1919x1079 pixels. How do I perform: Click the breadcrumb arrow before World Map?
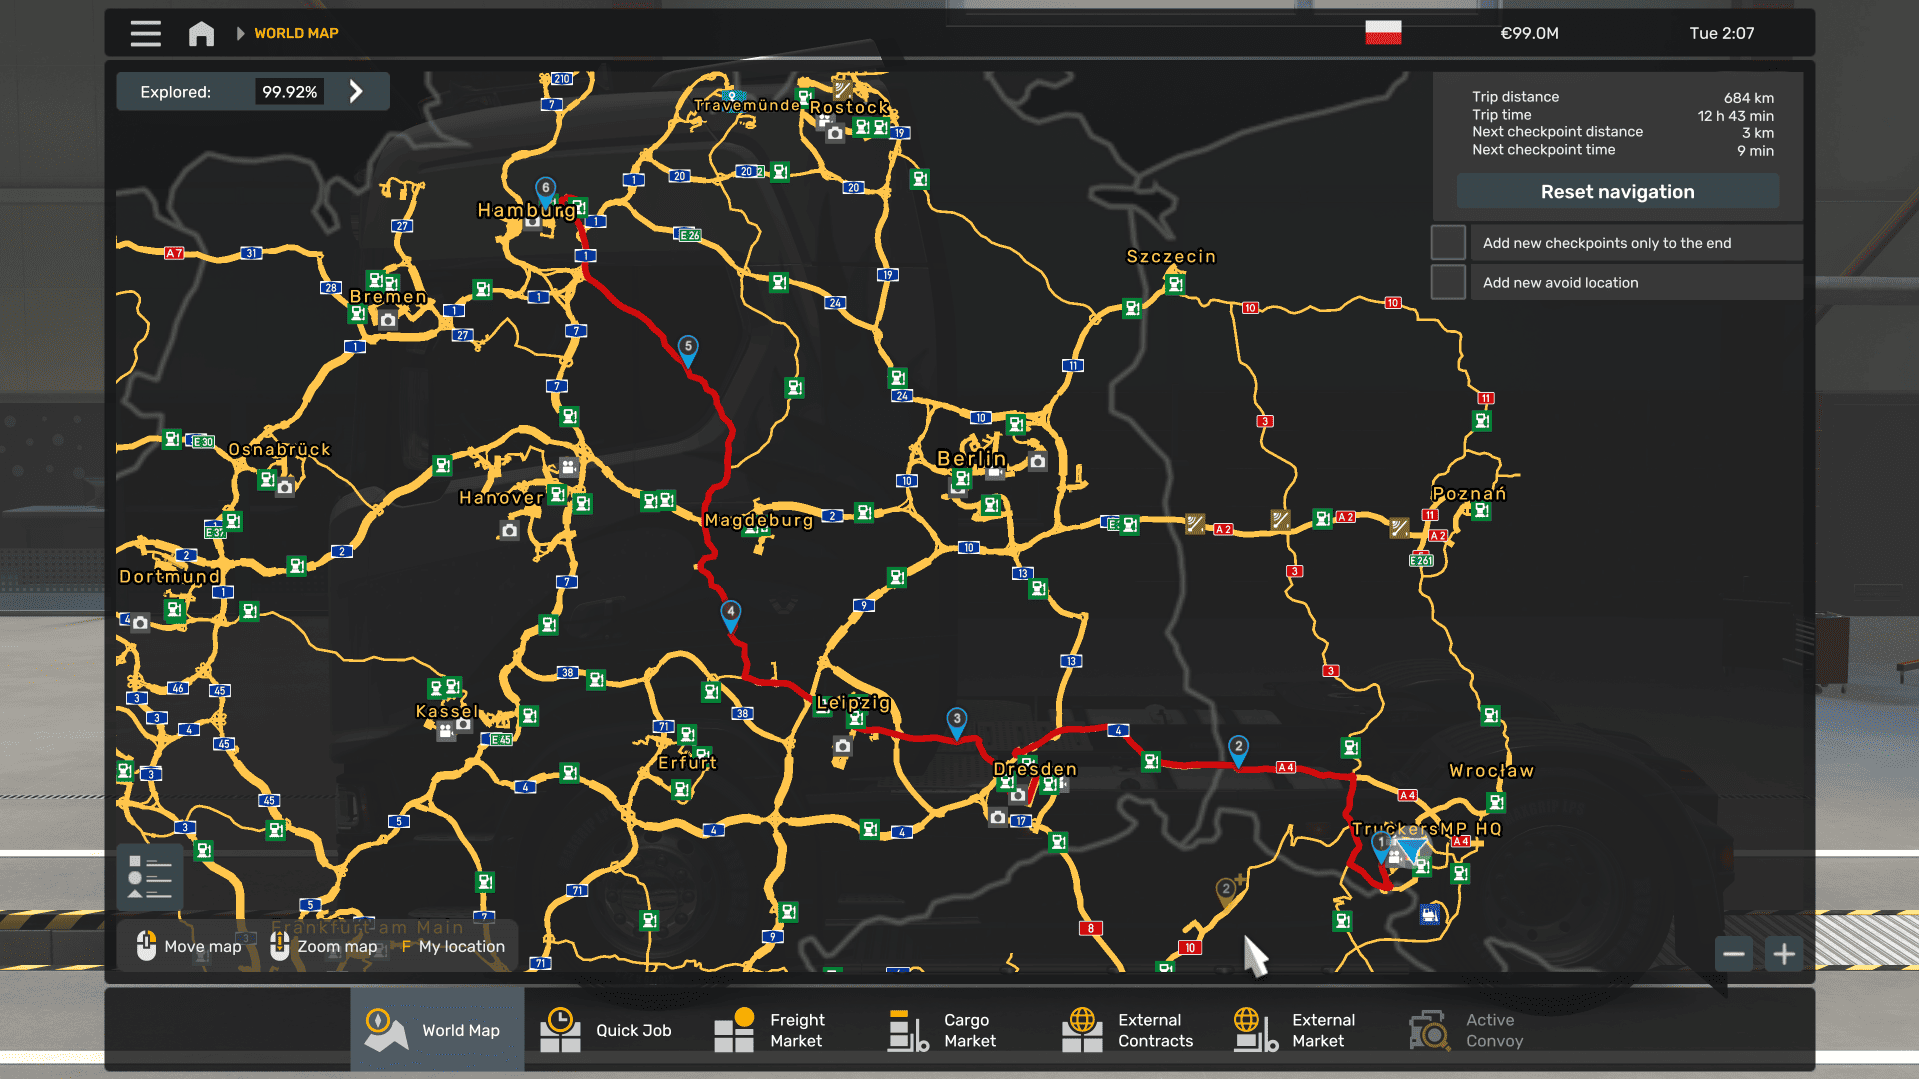pyautogui.click(x=240, y=33)
